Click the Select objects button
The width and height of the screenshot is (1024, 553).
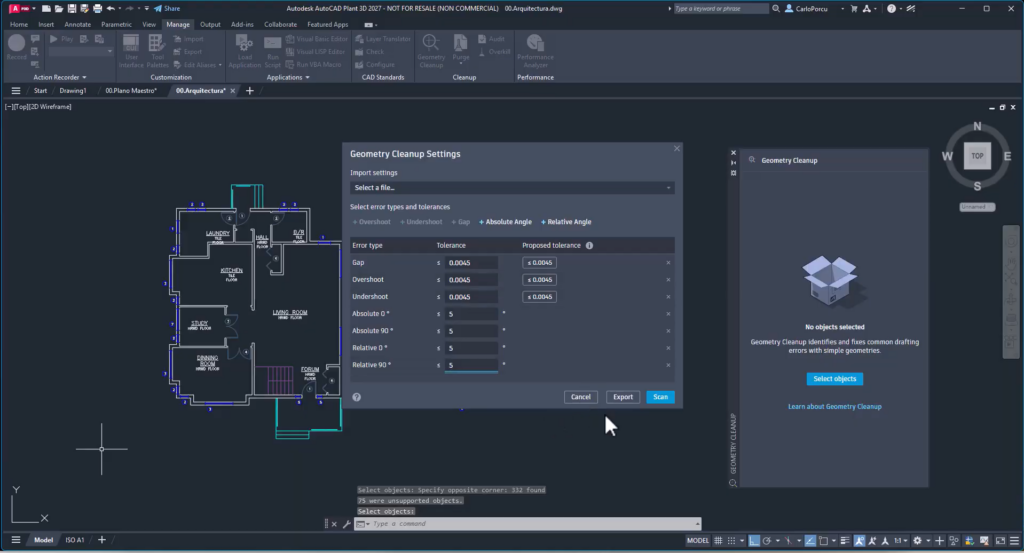[x=835, y=379]
